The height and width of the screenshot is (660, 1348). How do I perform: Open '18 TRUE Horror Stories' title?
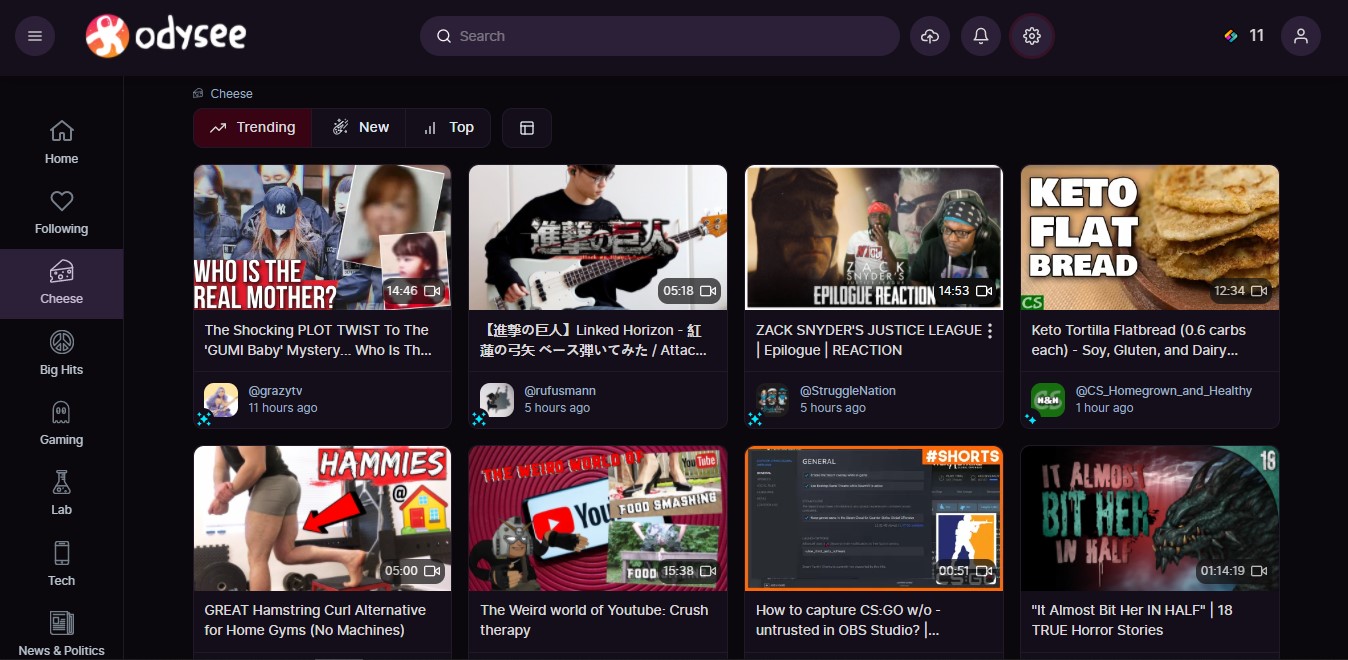tap(1132, 620)
